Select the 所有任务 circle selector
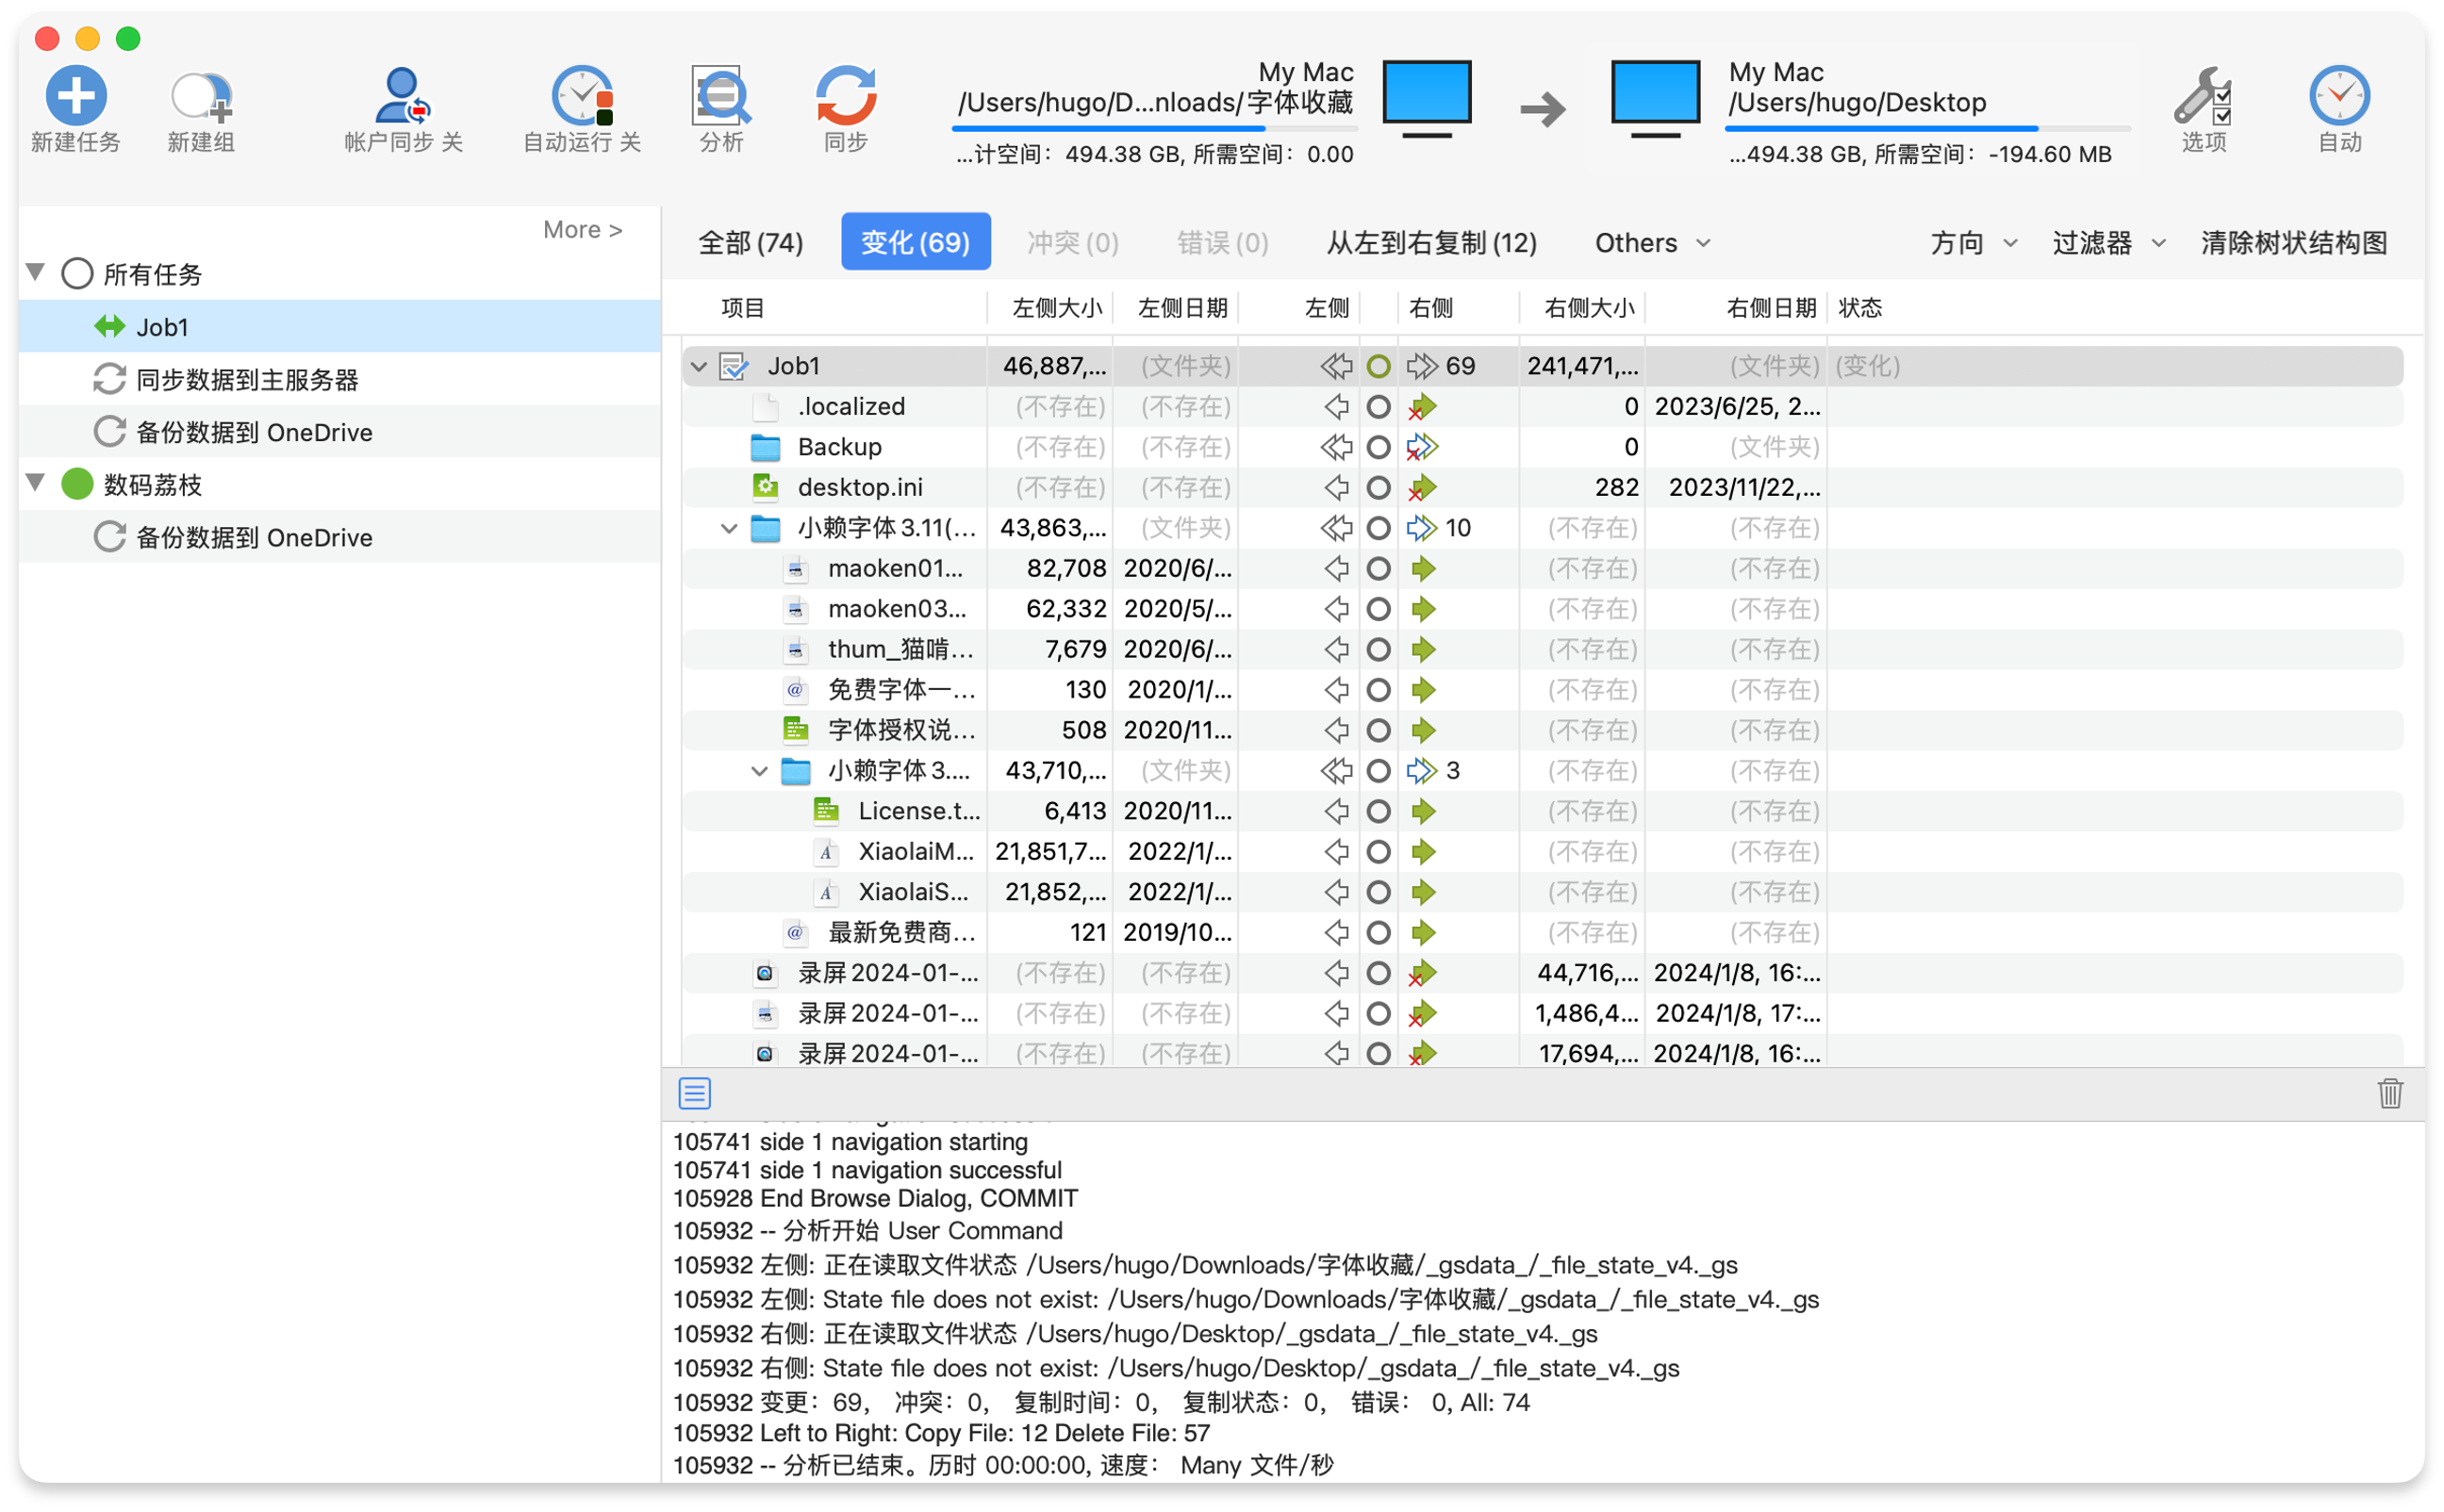This screenshot has height=1512, width=2444. (x=77, y=274)
